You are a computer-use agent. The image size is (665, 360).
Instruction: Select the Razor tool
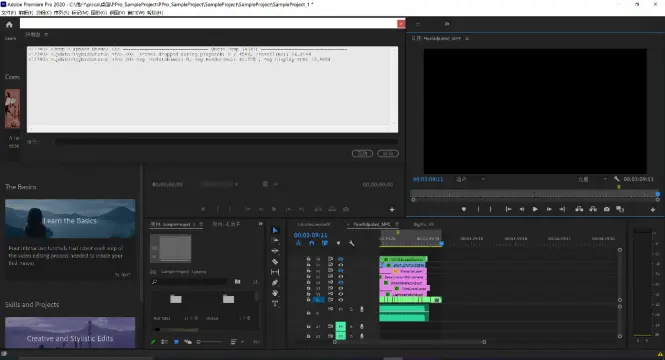point(275,262)
